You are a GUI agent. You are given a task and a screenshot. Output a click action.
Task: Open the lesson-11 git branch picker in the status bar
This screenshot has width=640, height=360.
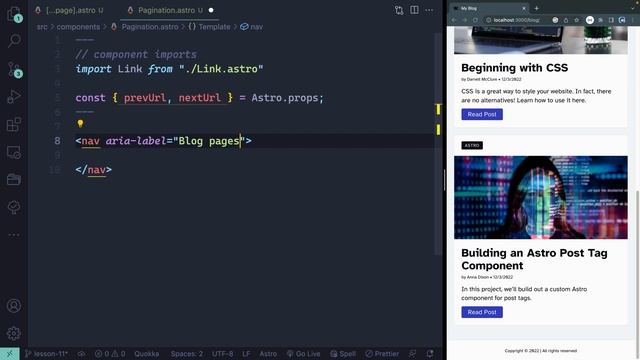tap(47, 354)
